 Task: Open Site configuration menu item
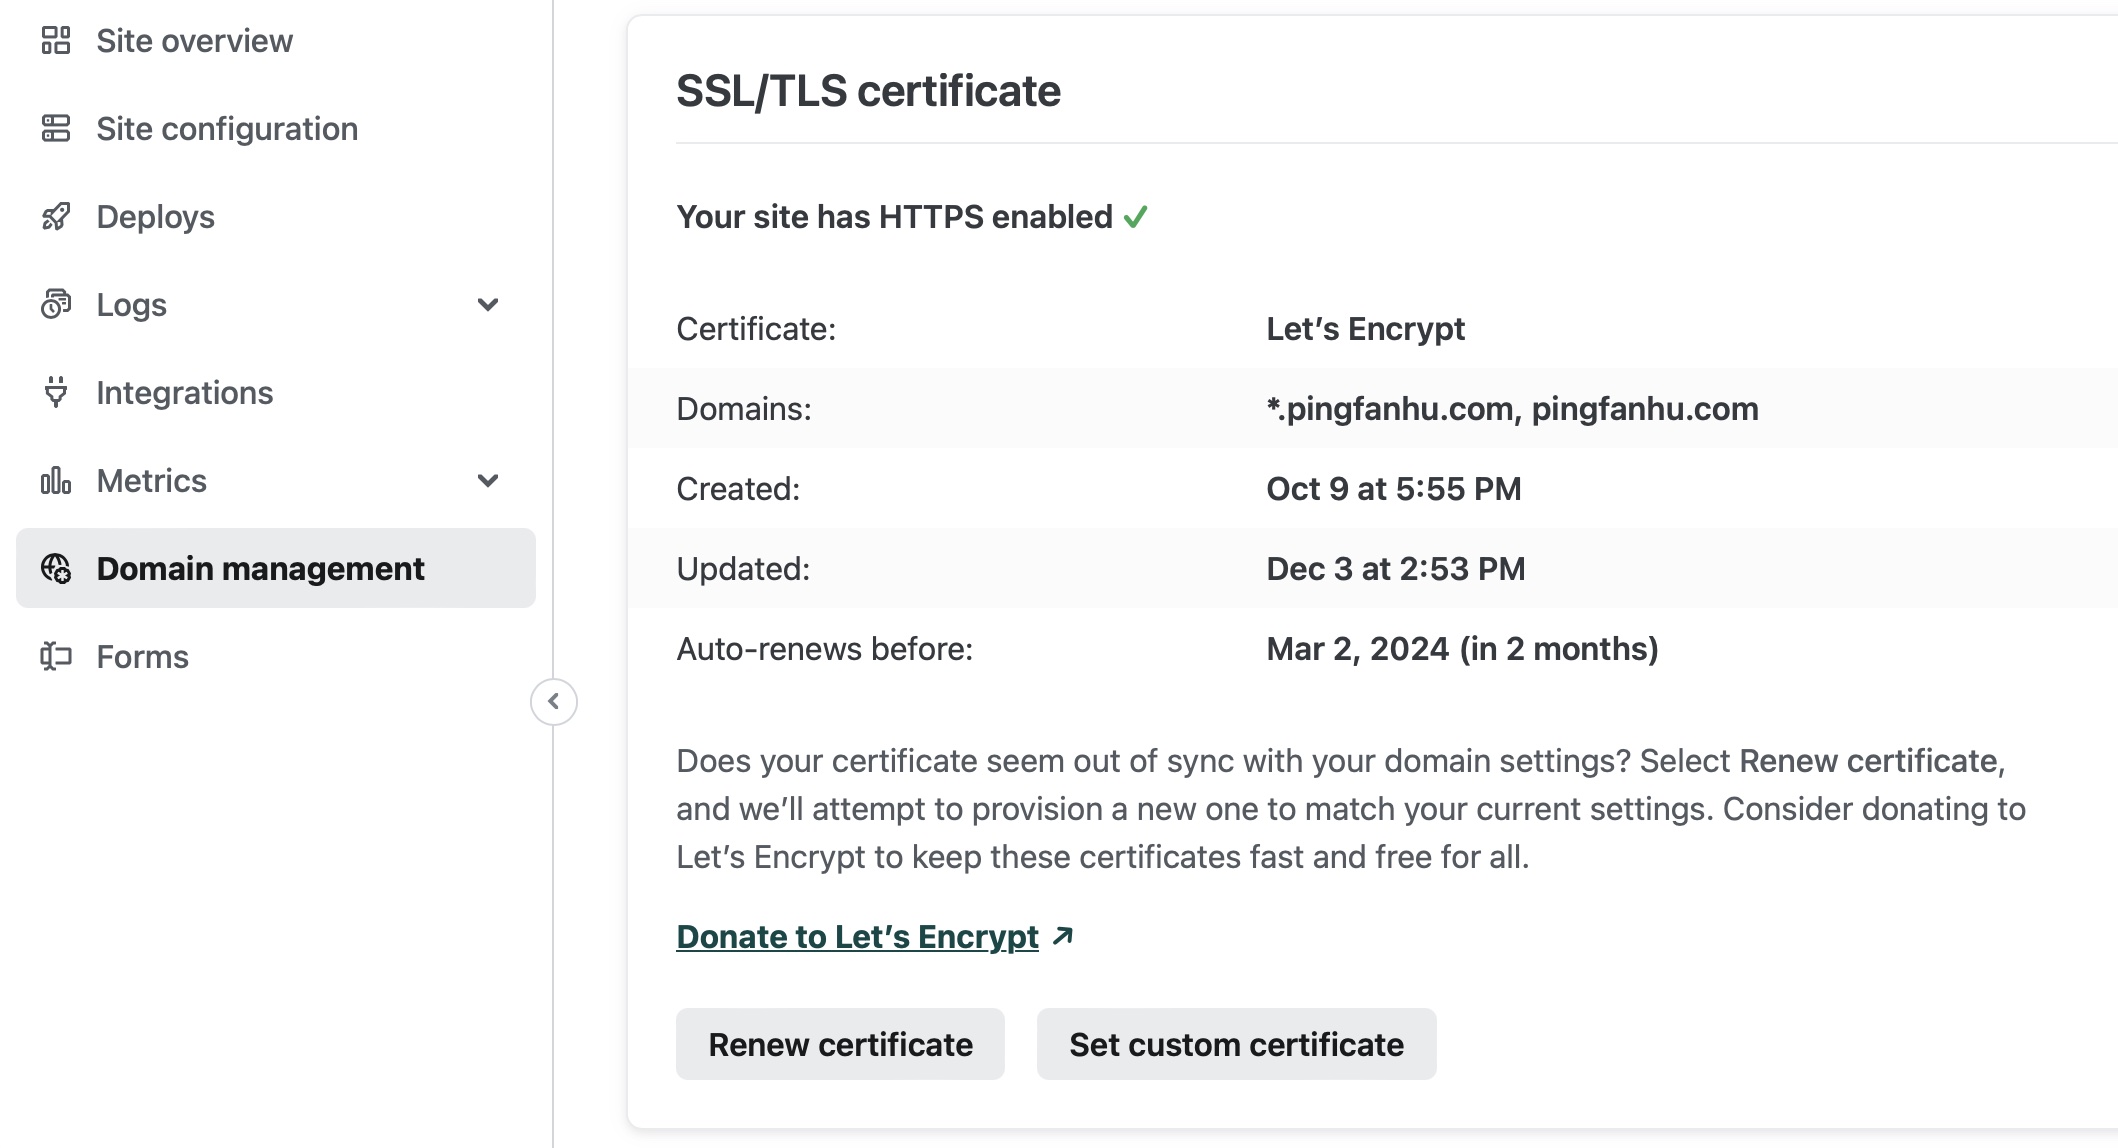click(x=227, y=129)
